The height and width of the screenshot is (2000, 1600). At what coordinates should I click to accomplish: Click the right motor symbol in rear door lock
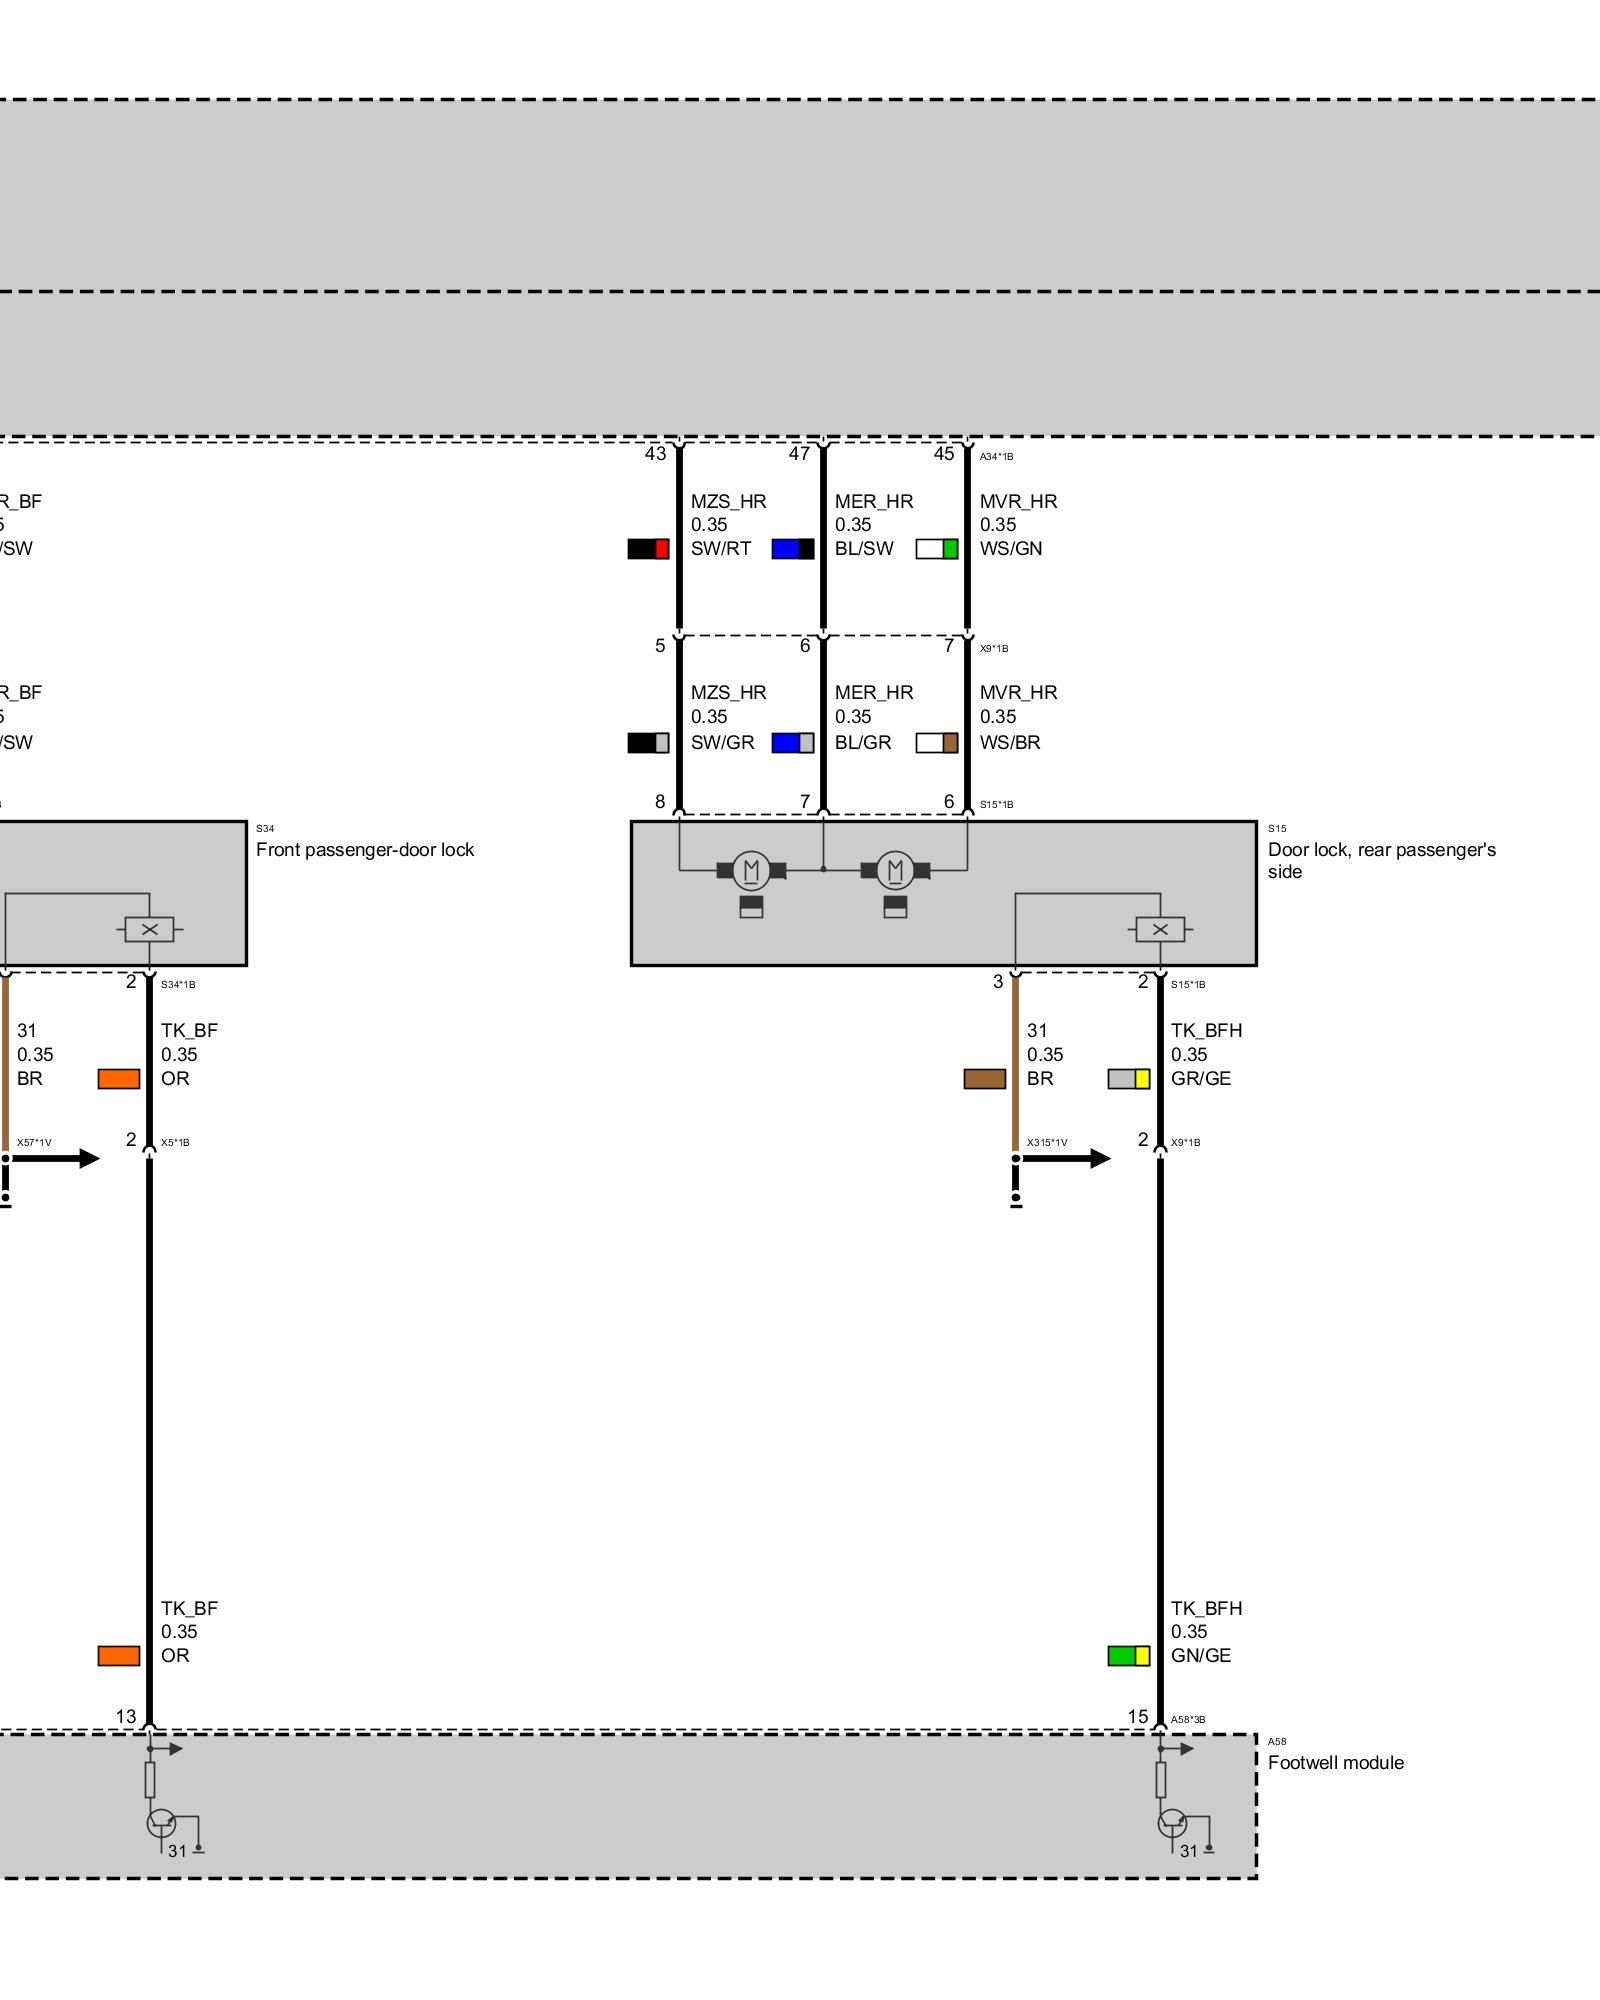point(895,870)
